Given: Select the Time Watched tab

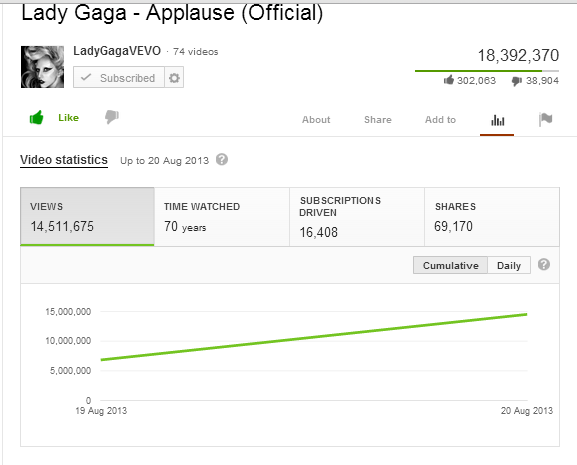Looking at the screenshot, I should pos(222,217).
